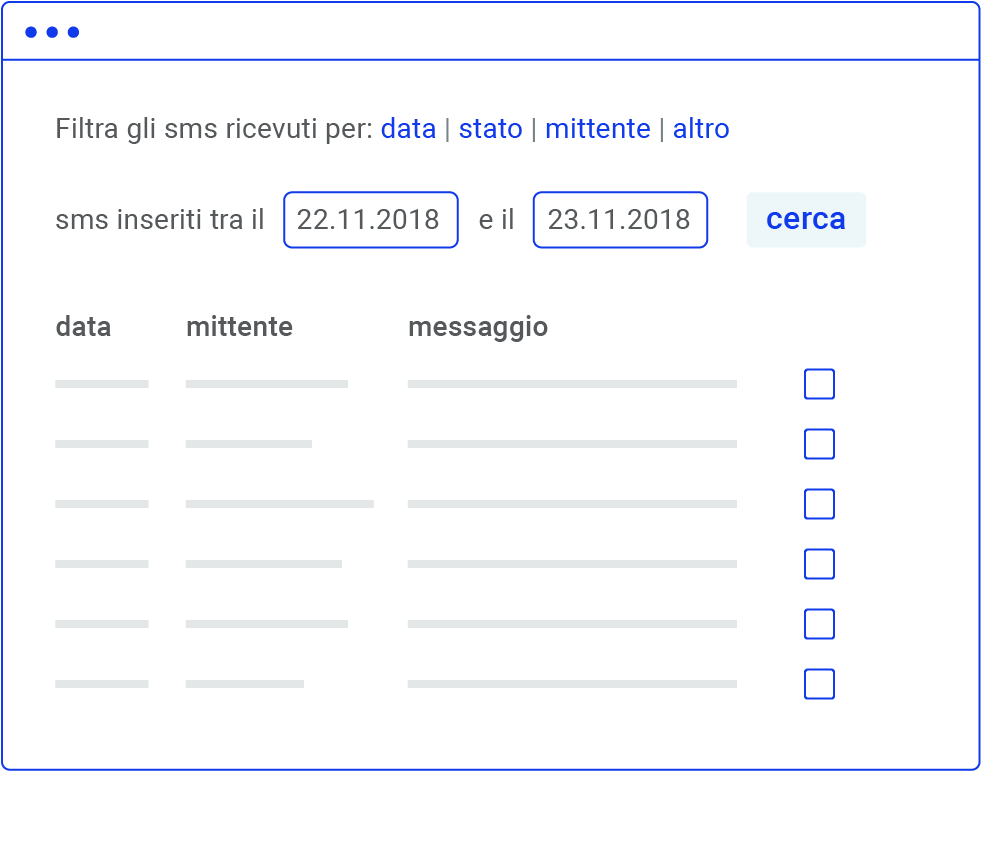Viewport: 981px width, 841px height.
Task: Filter received sms by stato
Action: click(x=490, y=129)
